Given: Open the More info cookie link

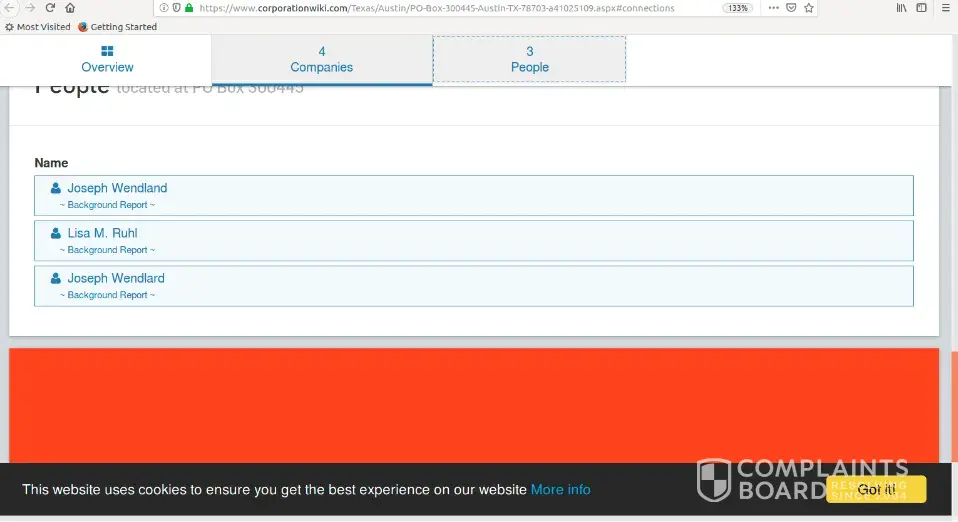Looking at the screenshot, I should [560, 490].
